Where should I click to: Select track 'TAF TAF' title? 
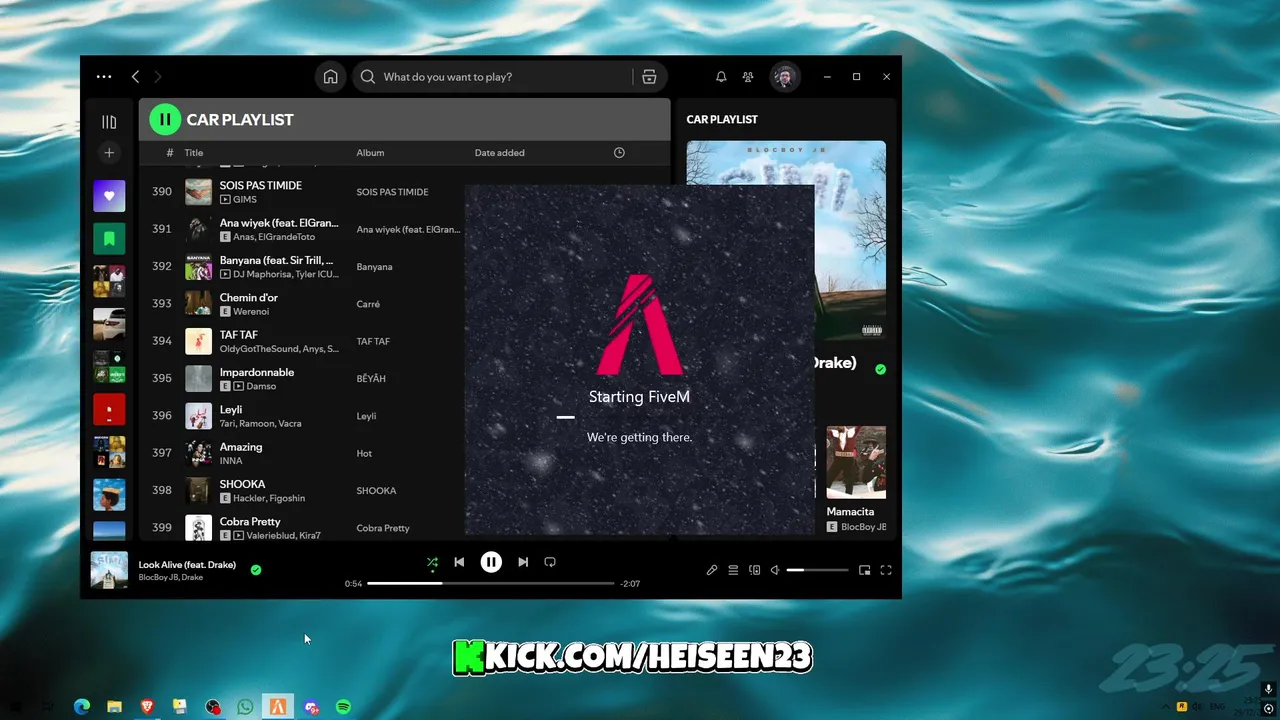(238, 335)
